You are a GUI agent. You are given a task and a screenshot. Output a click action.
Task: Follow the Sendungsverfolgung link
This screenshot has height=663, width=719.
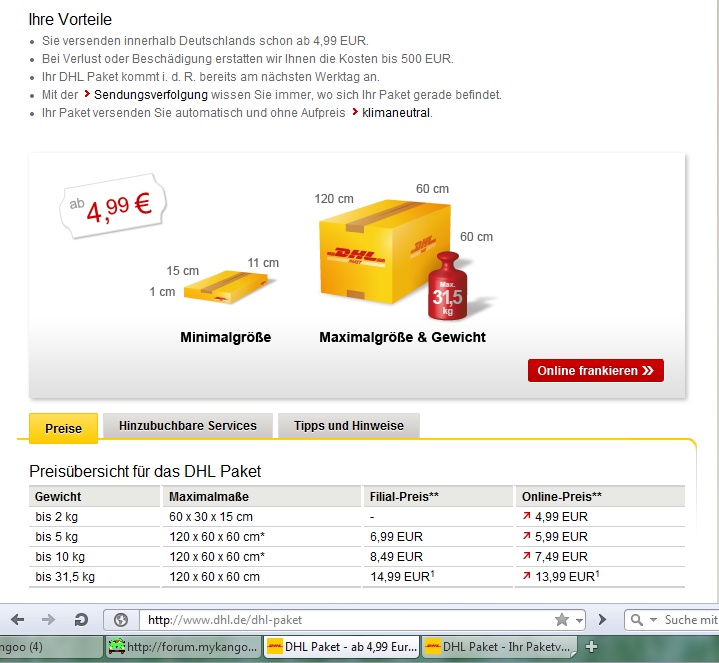tap(151, 95)
